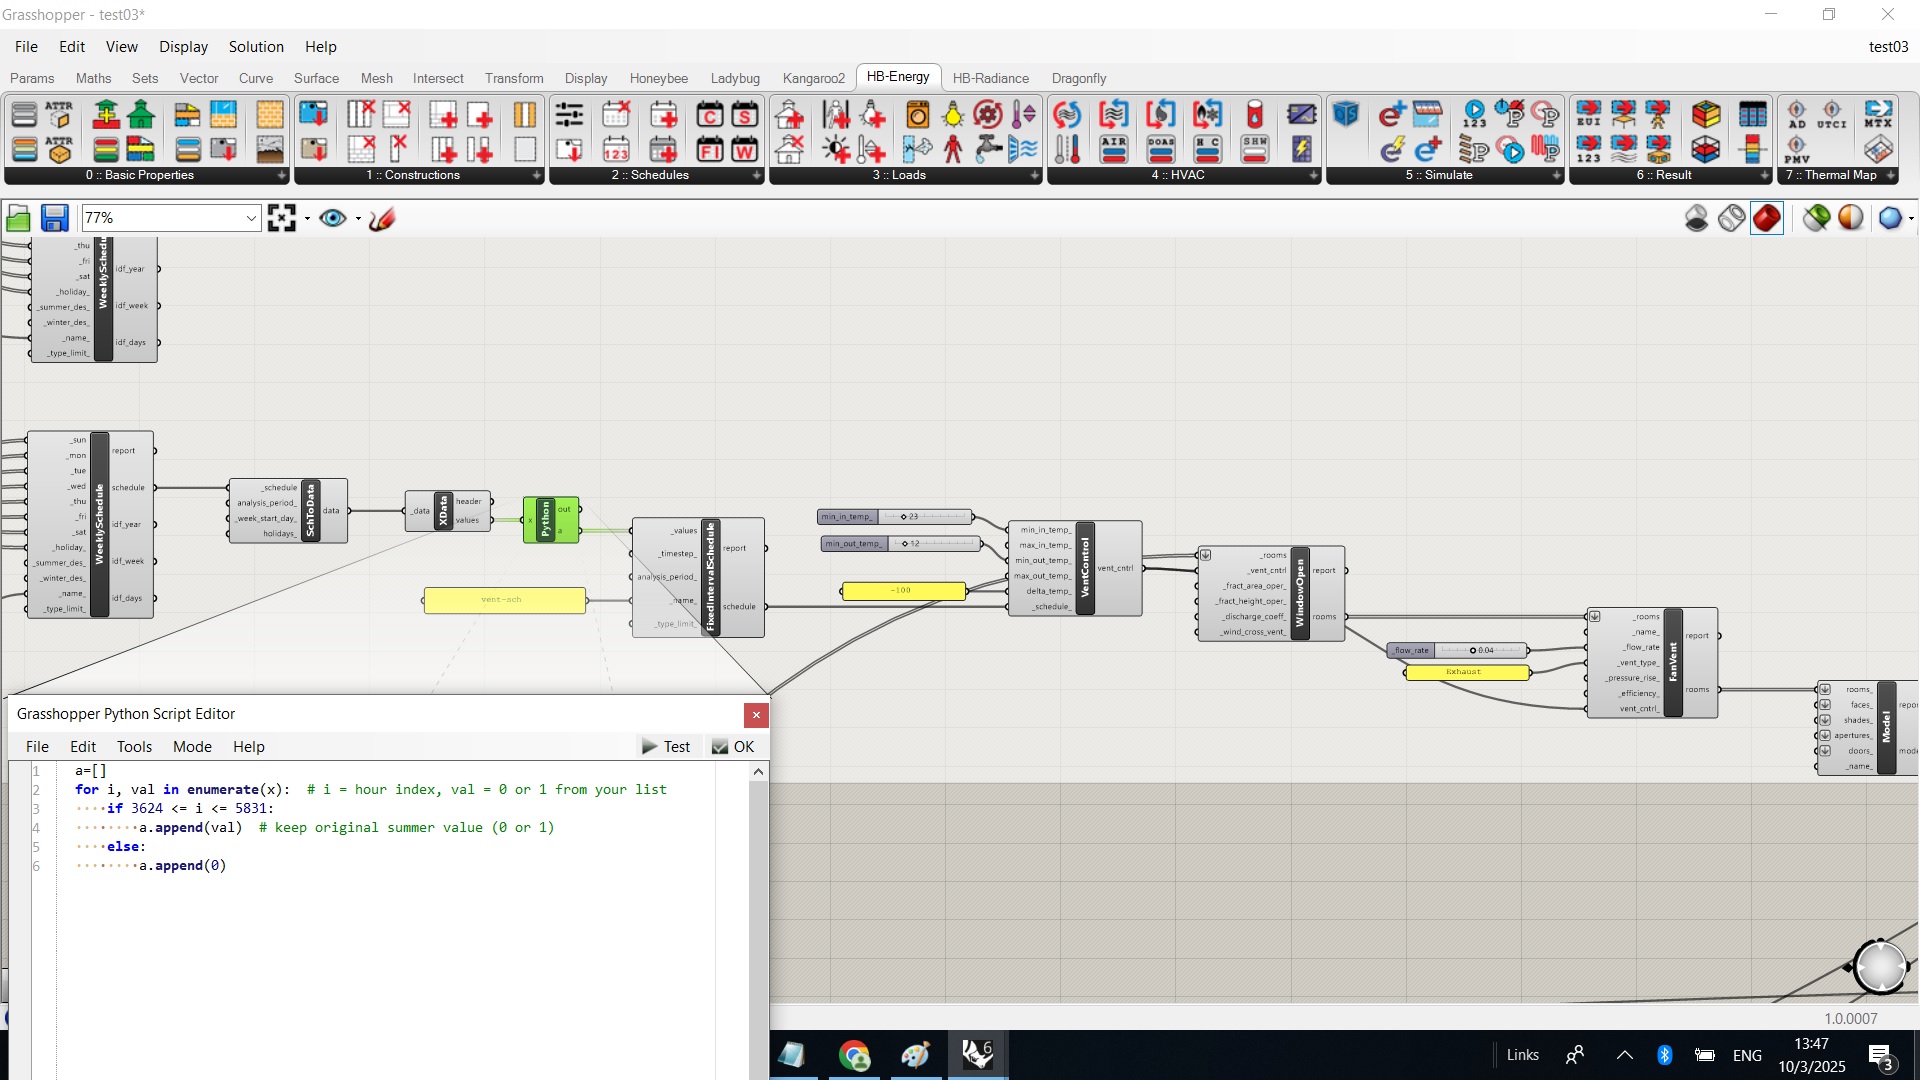1920x1080 pixels.
Task: Expand the 4 :: HVAC panel
Action: 1313,175
